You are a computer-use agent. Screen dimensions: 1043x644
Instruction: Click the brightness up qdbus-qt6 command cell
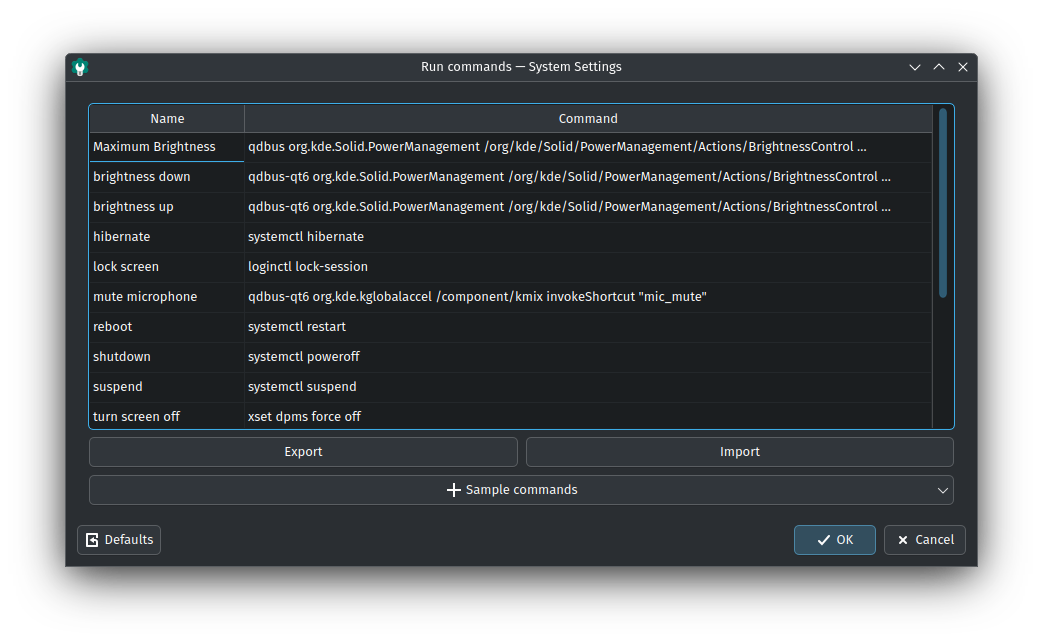(x=588, y=207)
